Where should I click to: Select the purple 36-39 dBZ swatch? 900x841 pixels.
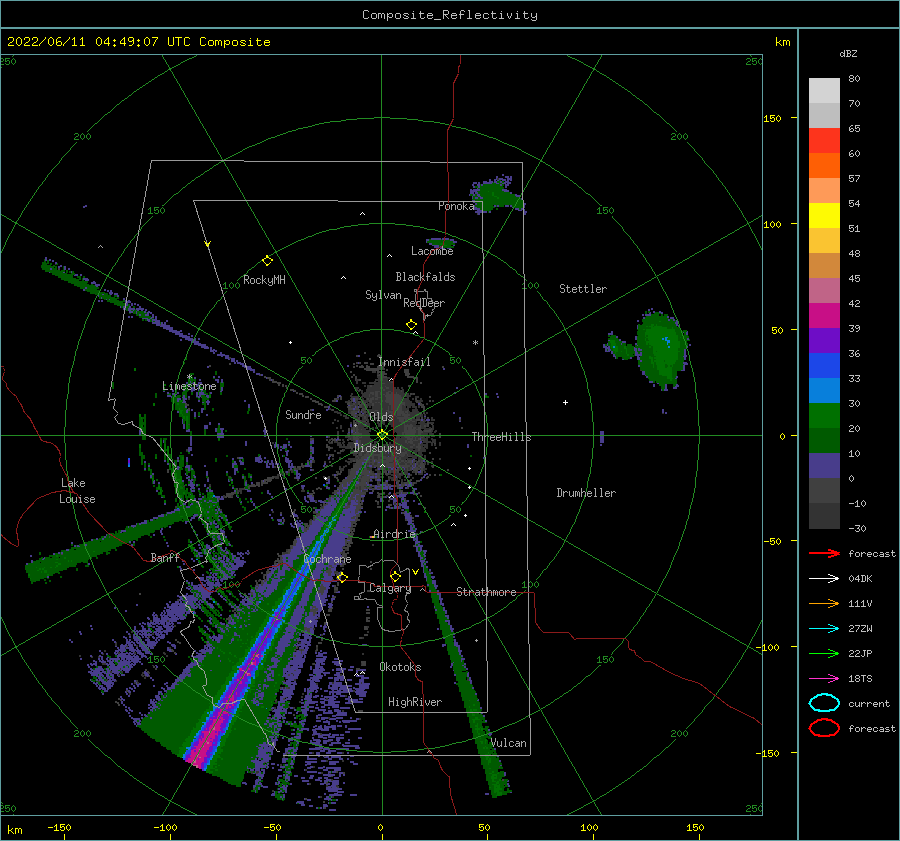[824, 340]
